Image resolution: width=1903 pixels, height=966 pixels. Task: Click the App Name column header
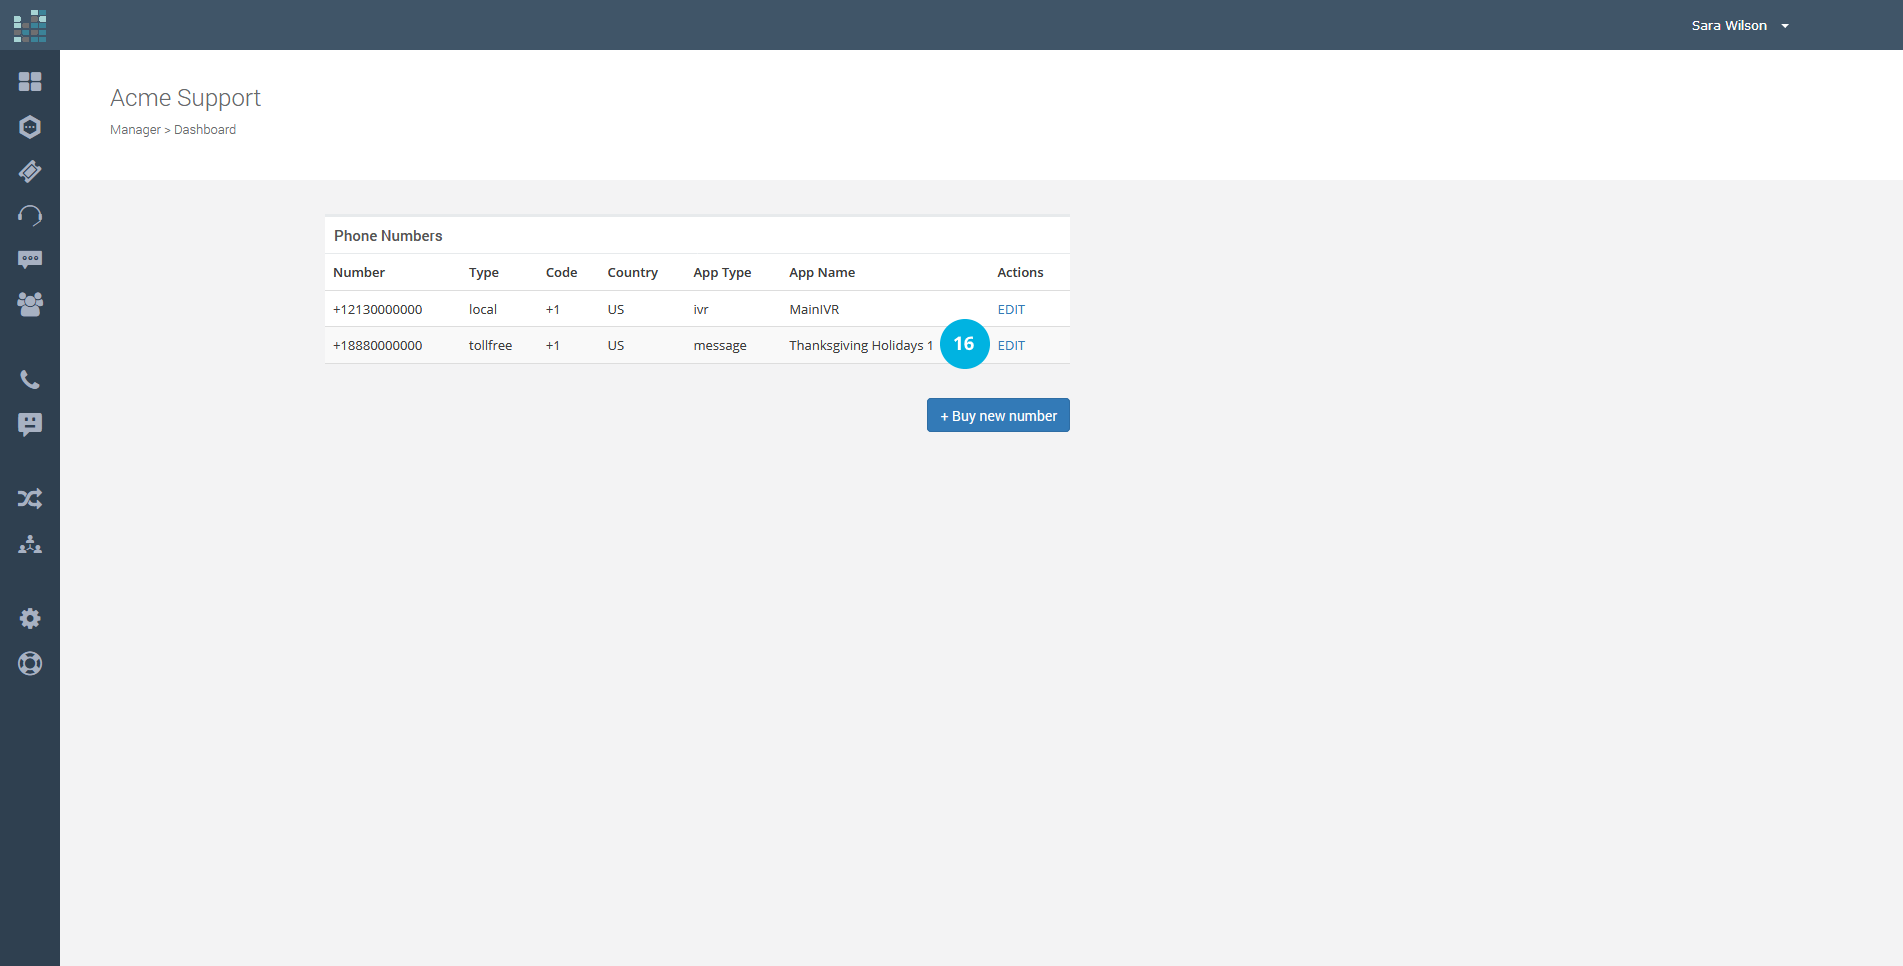coord(822,272)
